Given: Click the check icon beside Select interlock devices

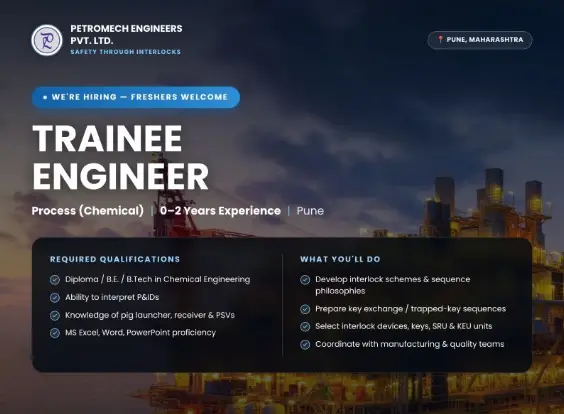Looking at the screenshot, I should (305, 327).
